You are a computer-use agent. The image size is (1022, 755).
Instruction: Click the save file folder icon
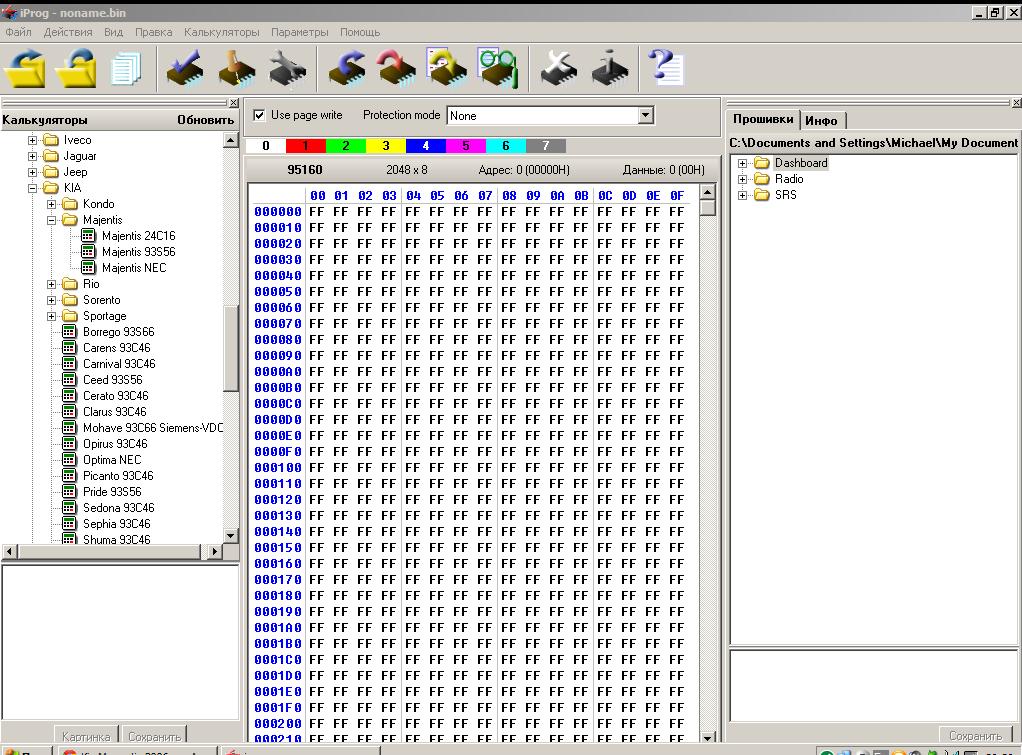(76, 69)
